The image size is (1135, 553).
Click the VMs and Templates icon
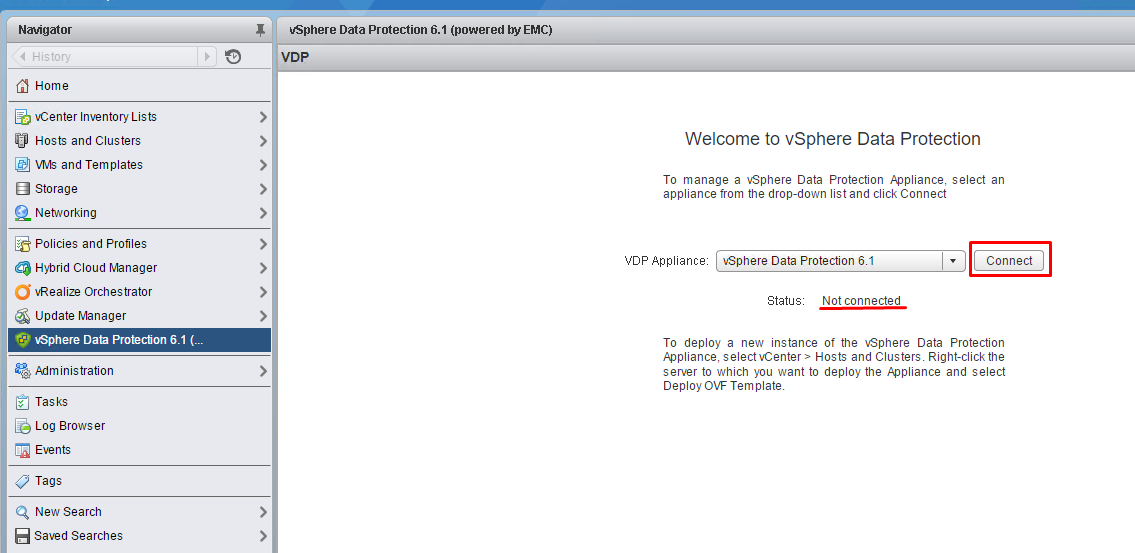tap(22, 164)
